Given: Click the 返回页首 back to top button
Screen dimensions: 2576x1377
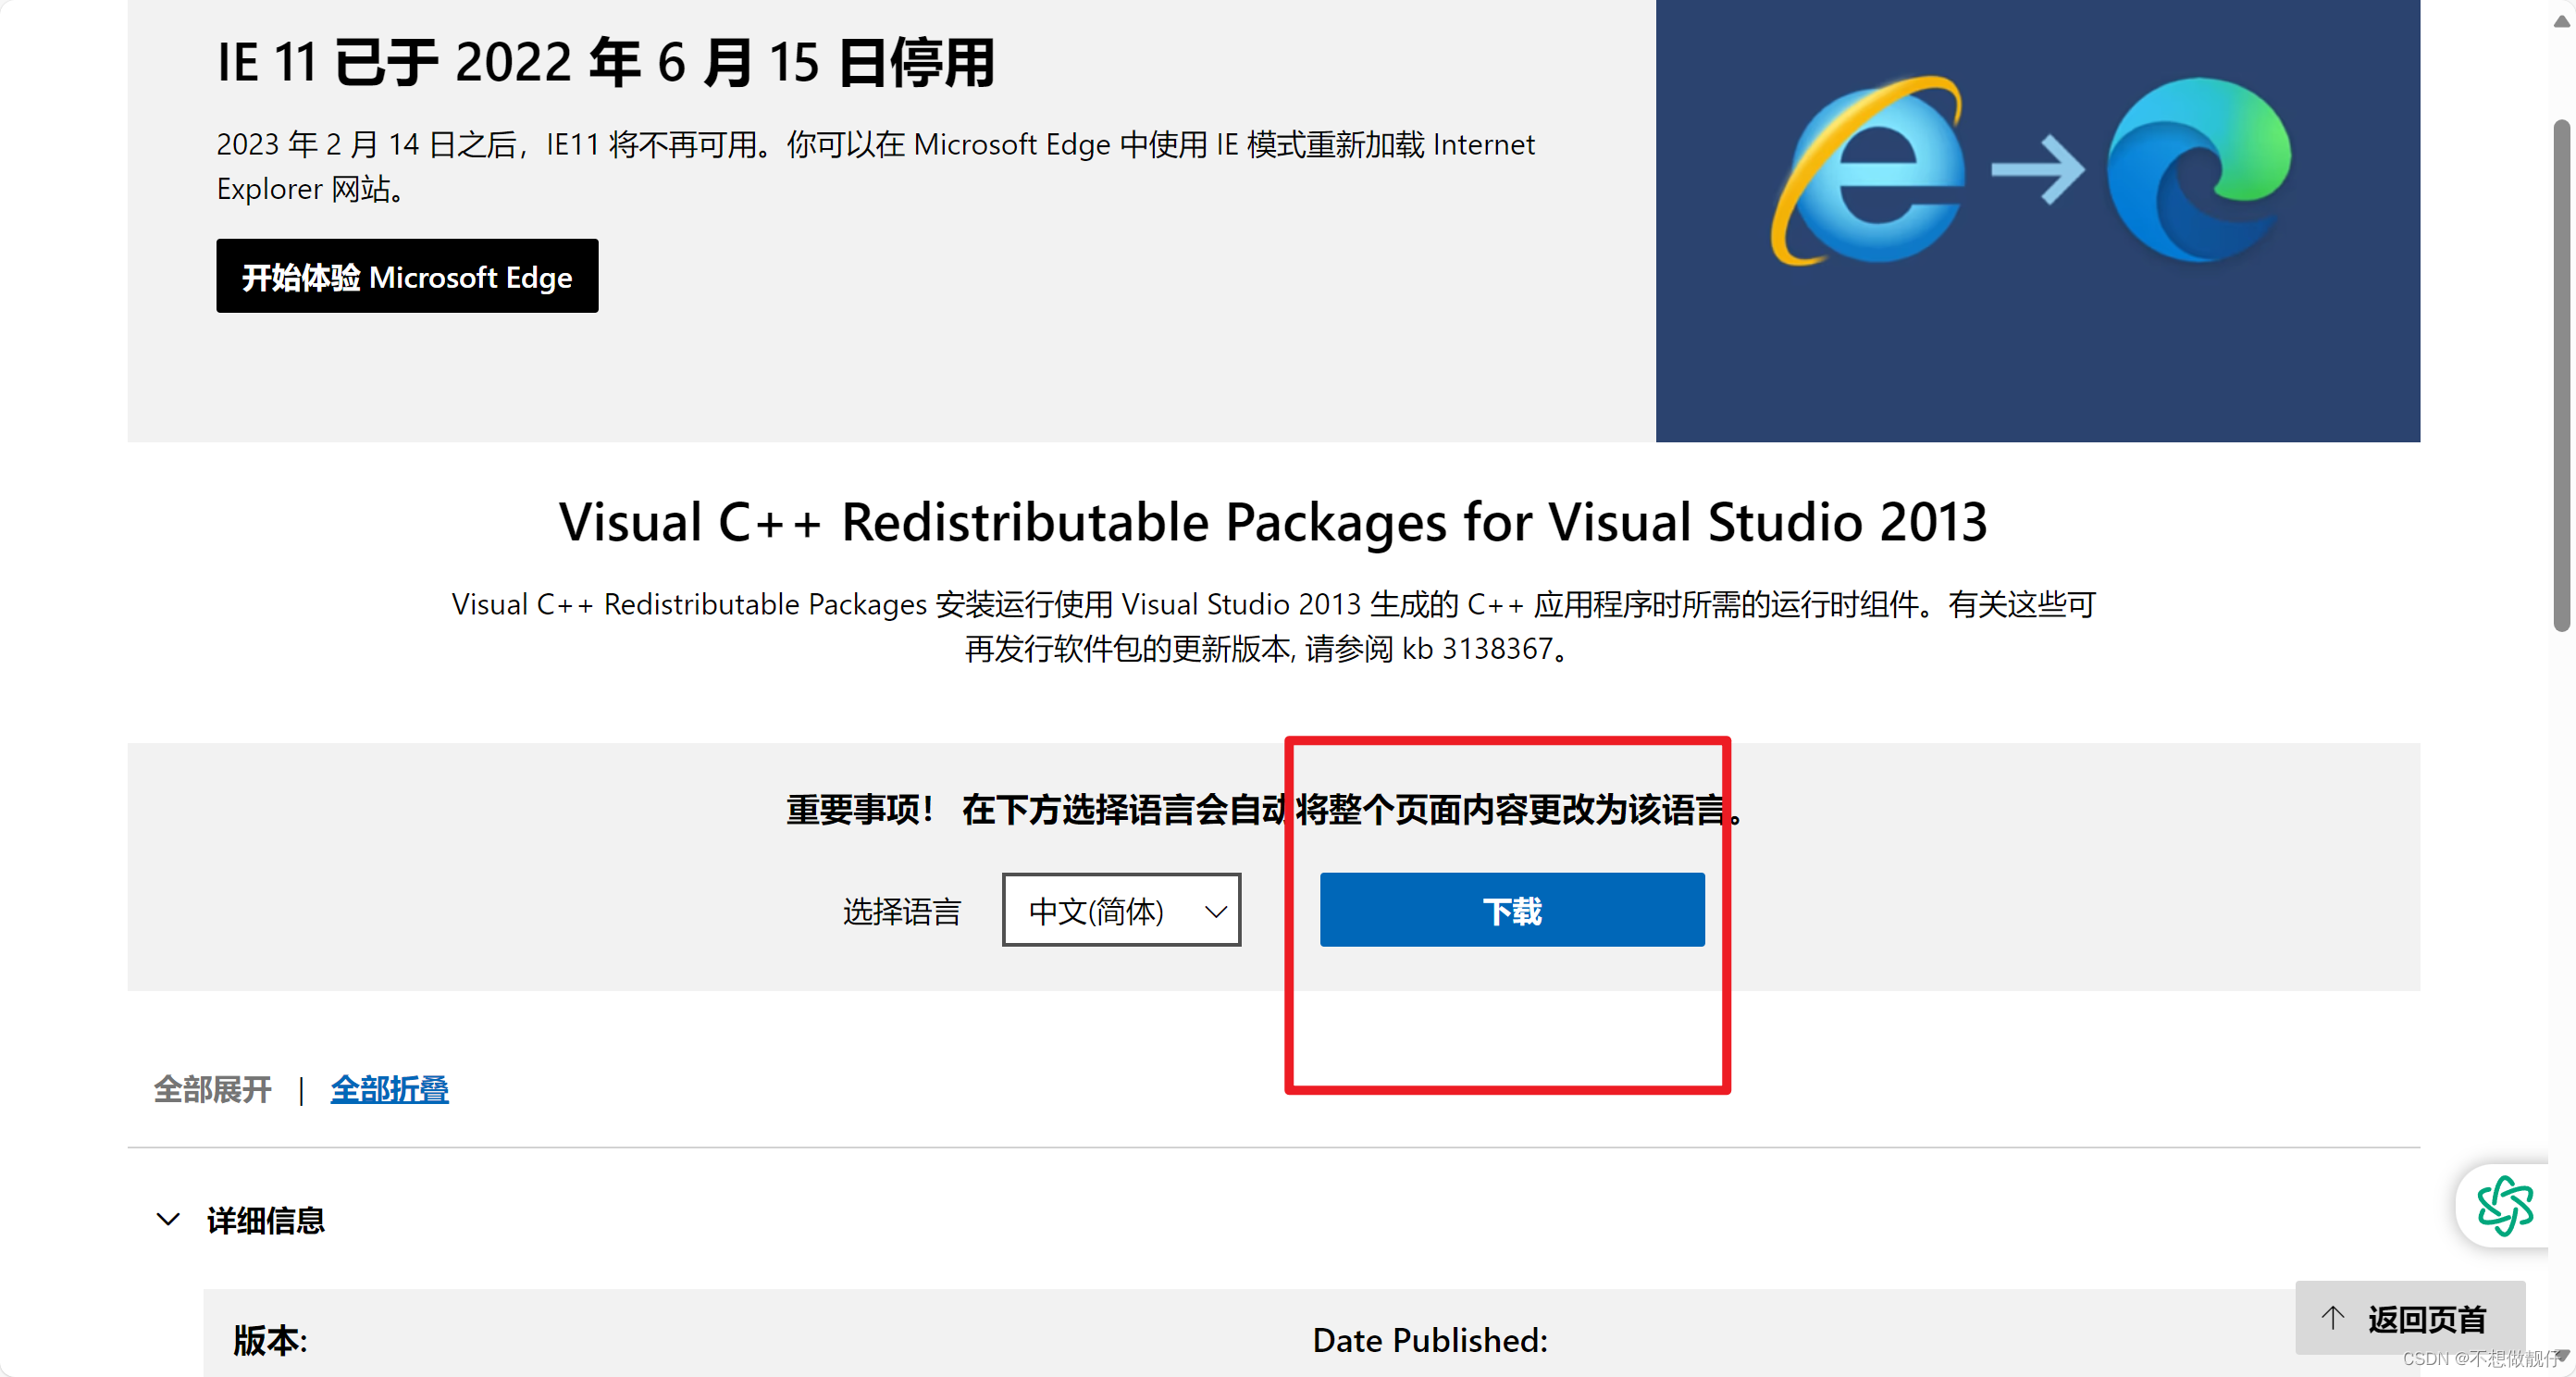Looking at the screenshot, I should 2409,1318.
